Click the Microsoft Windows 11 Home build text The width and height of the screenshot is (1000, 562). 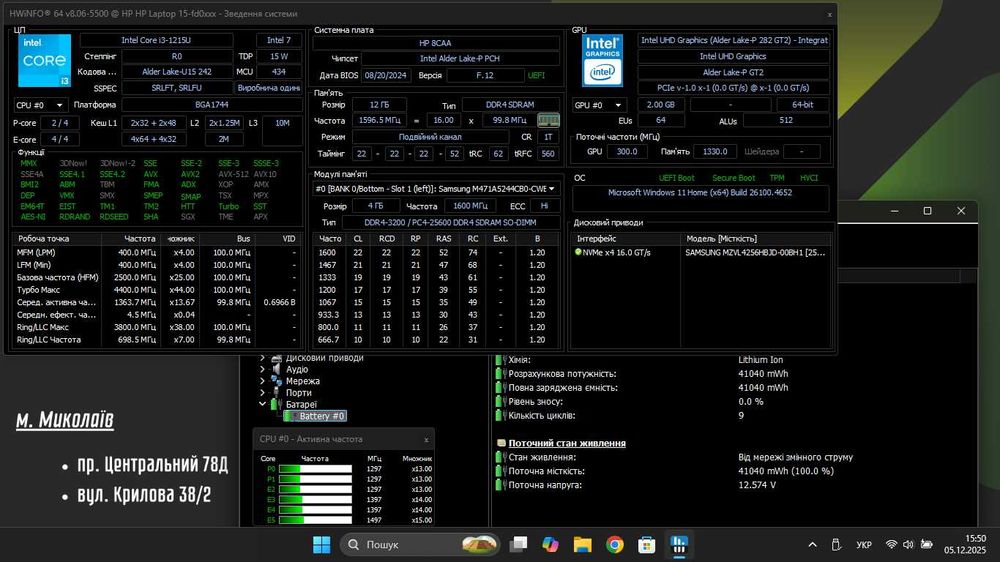tap(700, 192)
